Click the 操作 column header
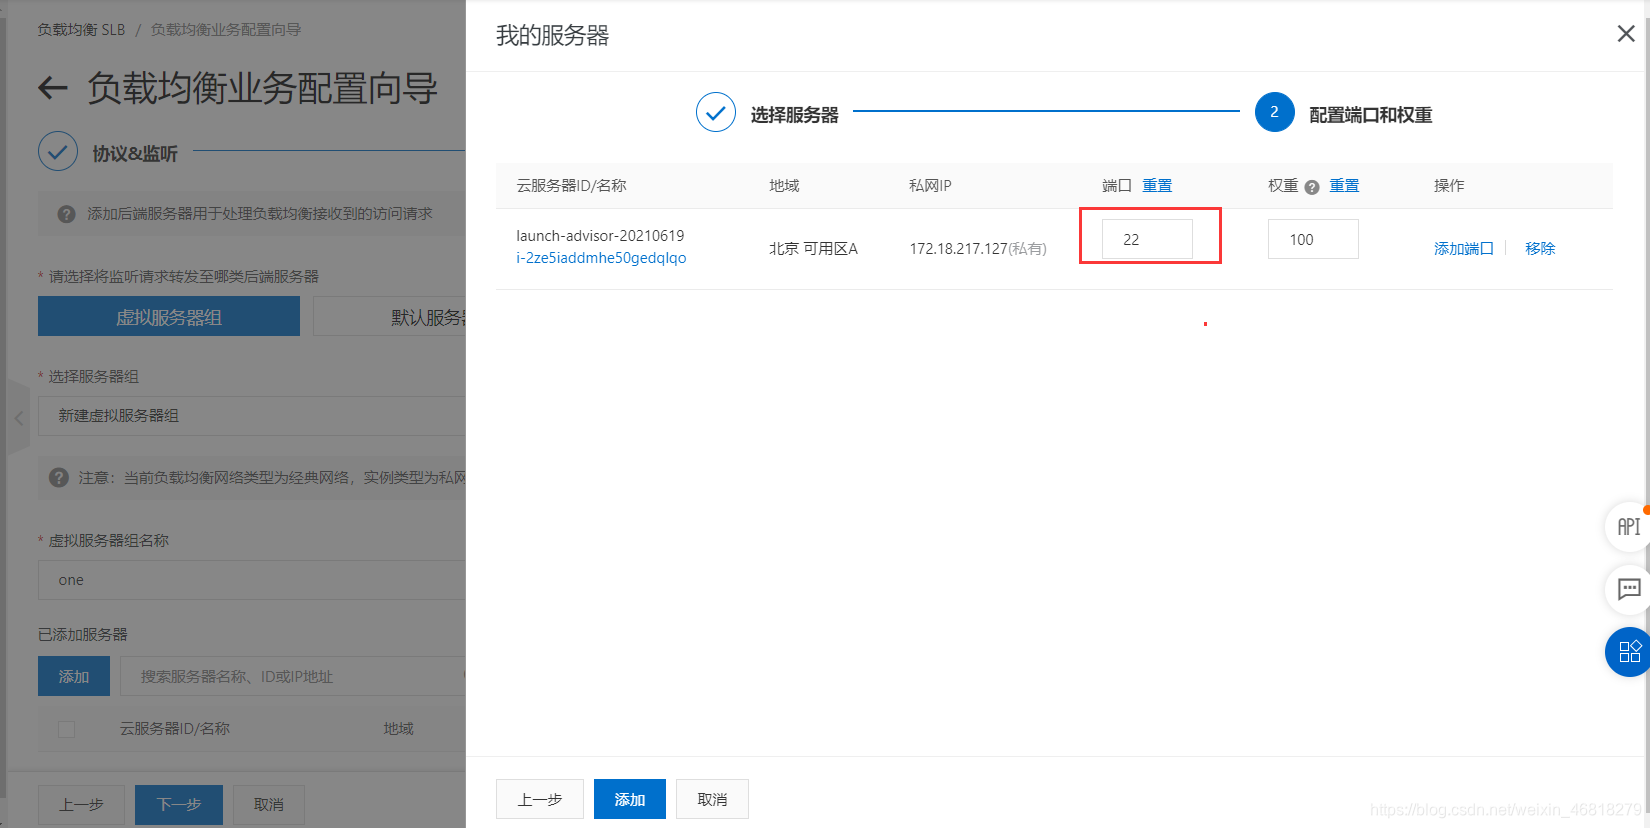 click(x=1449, y=186)
